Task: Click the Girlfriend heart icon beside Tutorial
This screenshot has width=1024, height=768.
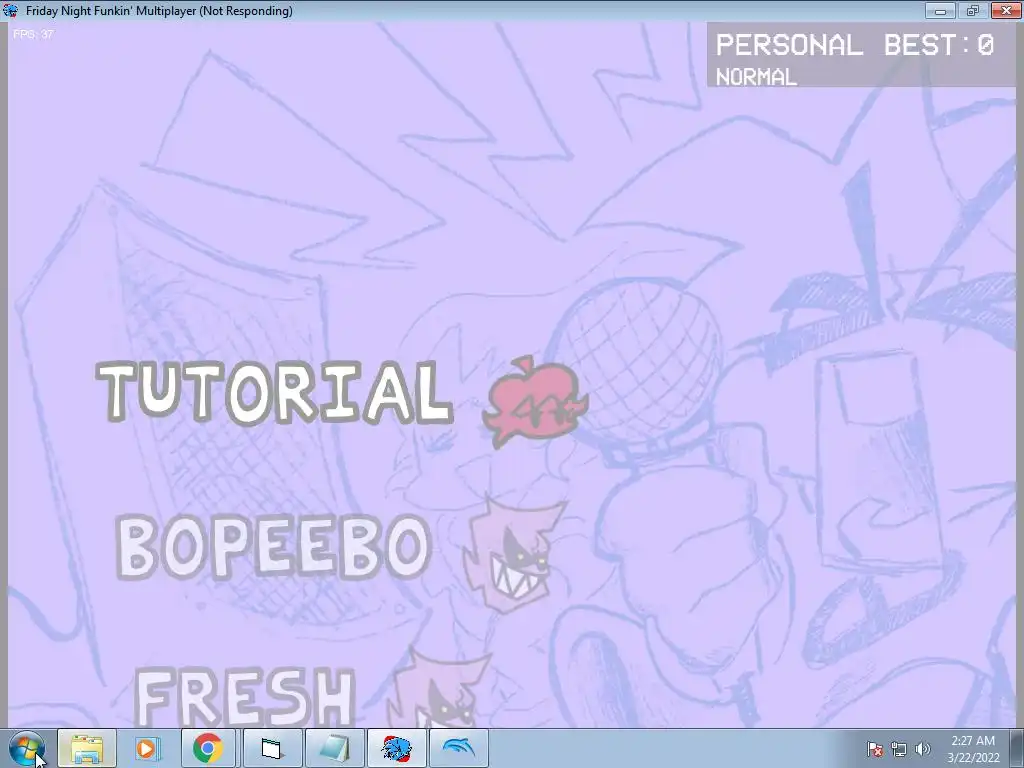Action: click(x=536, y=401)
